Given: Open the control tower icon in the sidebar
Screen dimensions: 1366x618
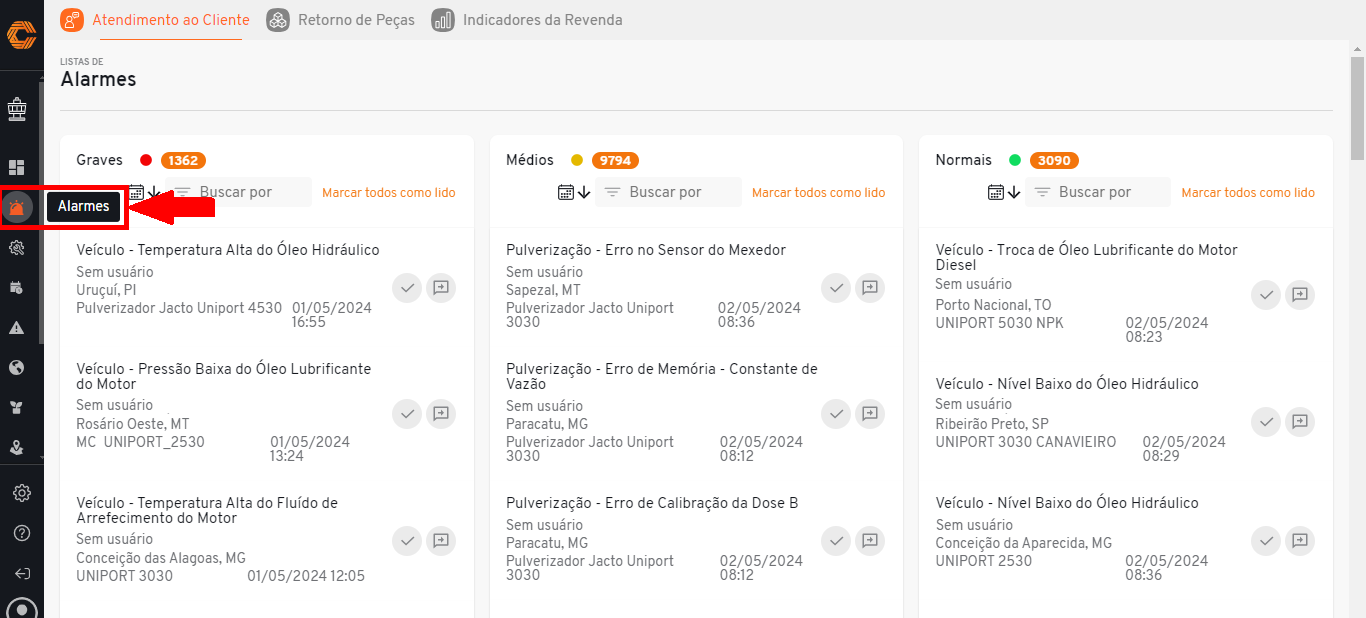Looking at the screenshot, I should 17,109.
